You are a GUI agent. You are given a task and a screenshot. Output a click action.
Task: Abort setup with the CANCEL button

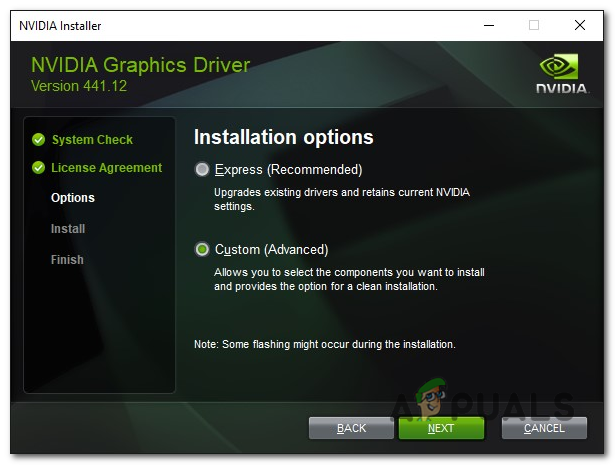[x=544, y=428]
